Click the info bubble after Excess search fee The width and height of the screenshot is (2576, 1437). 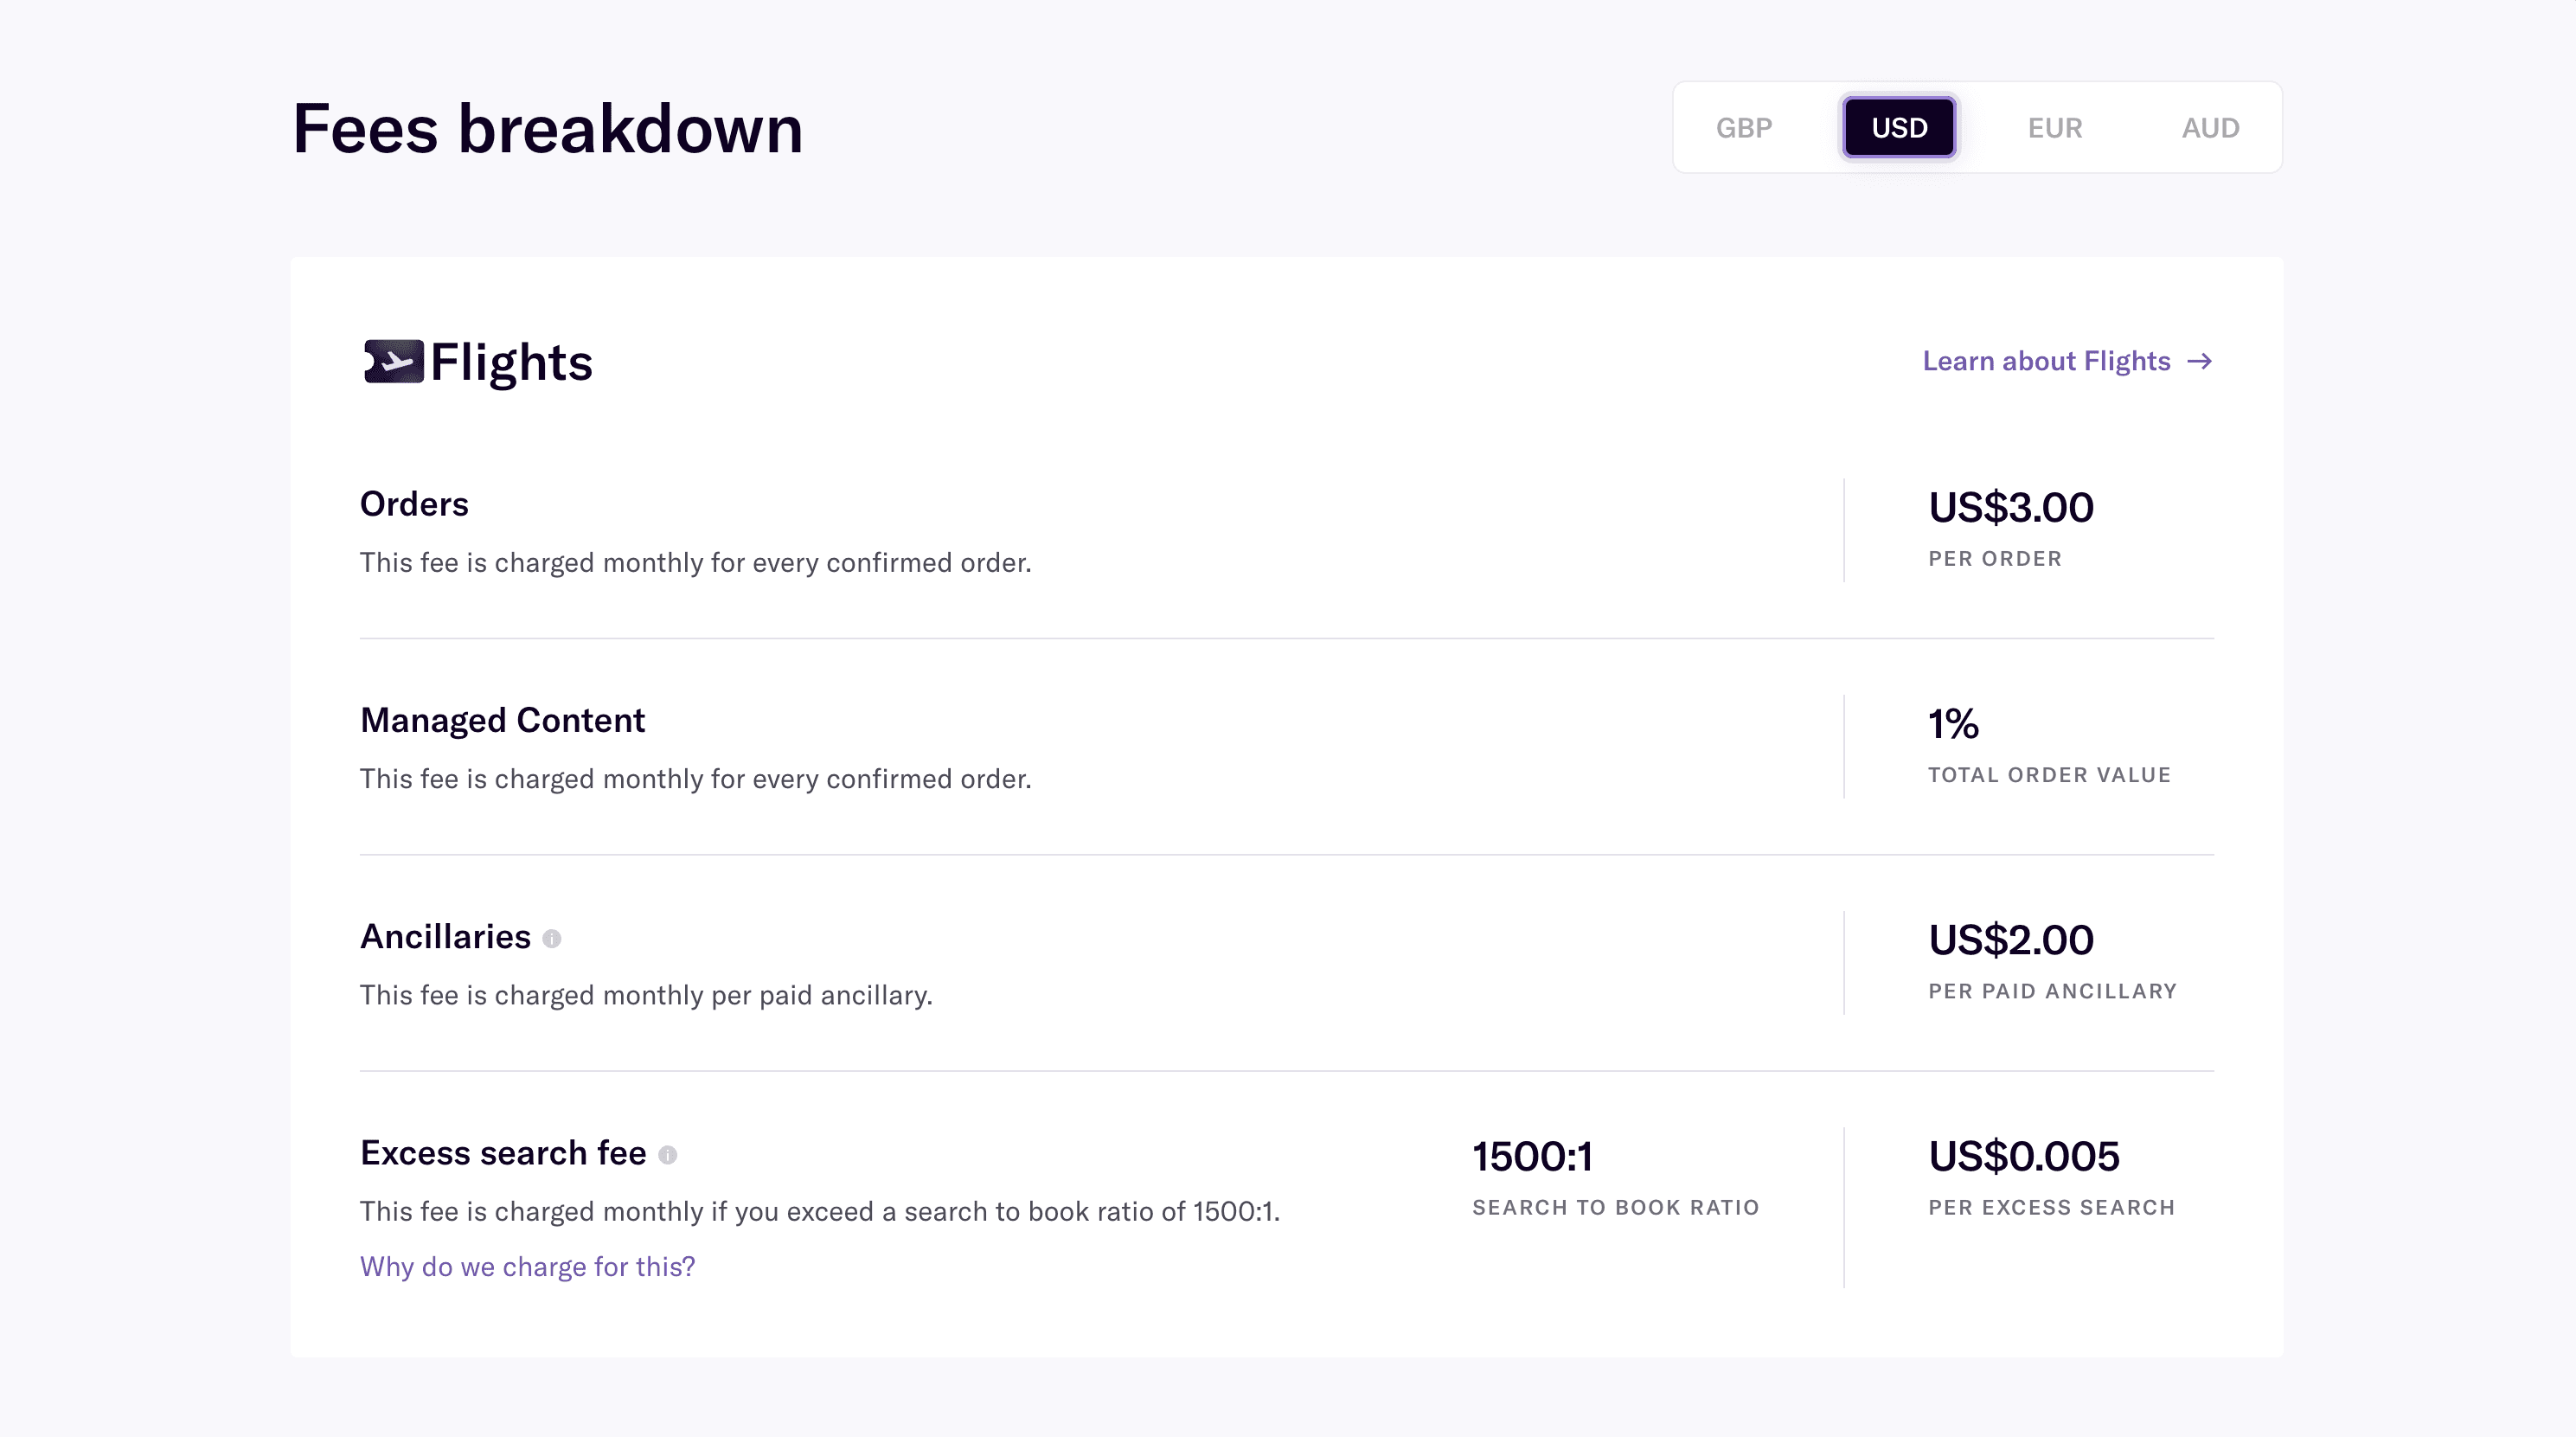point(672,1155)
